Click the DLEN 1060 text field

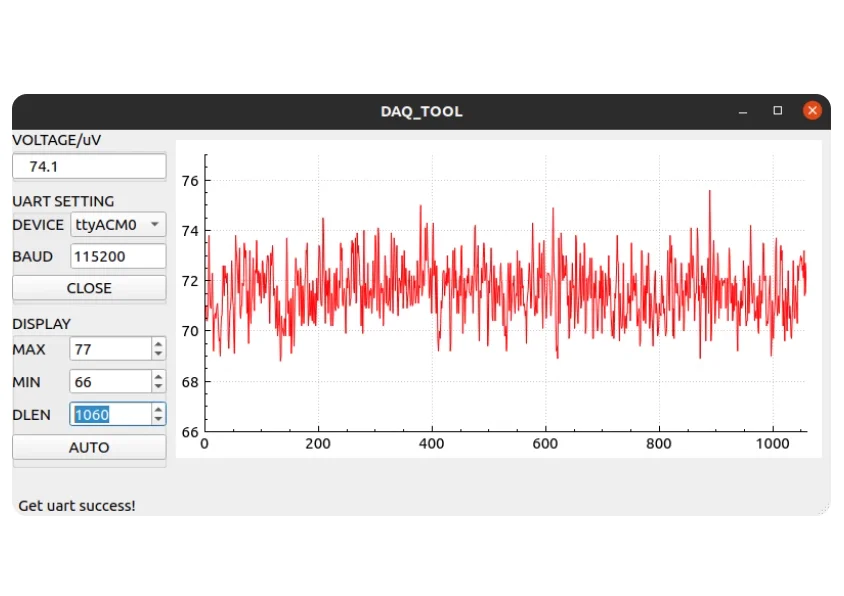(110, 415)
